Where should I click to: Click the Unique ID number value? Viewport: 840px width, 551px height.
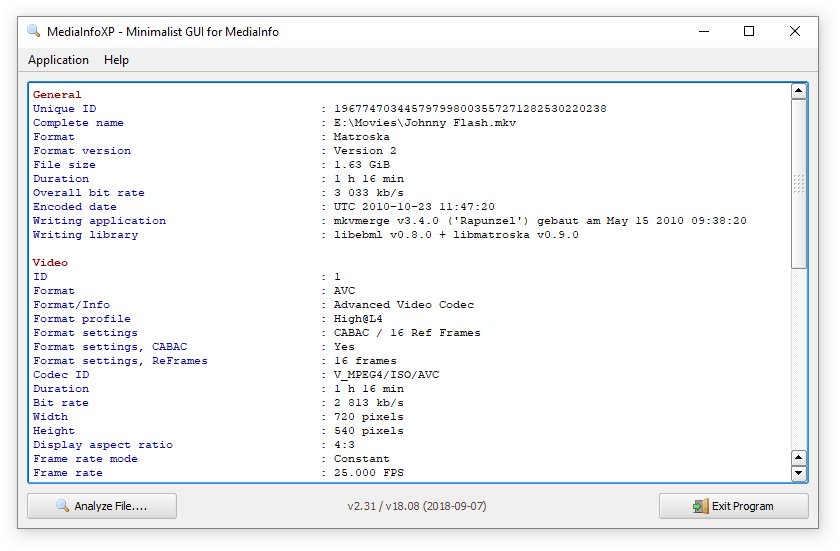click(x=470, y=109)
